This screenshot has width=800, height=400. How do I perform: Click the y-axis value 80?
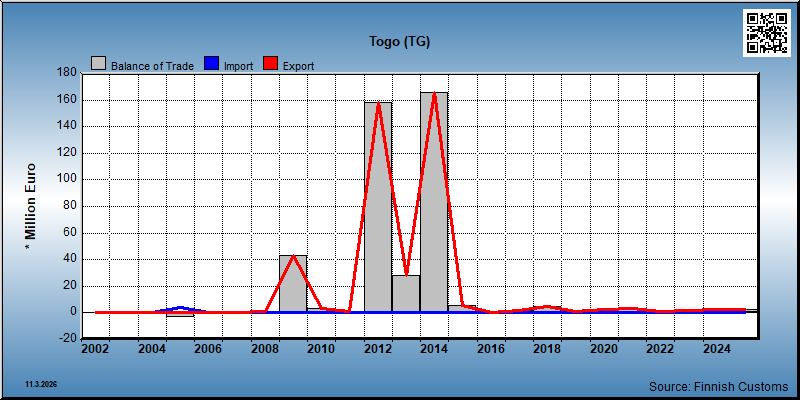(70, 206)
